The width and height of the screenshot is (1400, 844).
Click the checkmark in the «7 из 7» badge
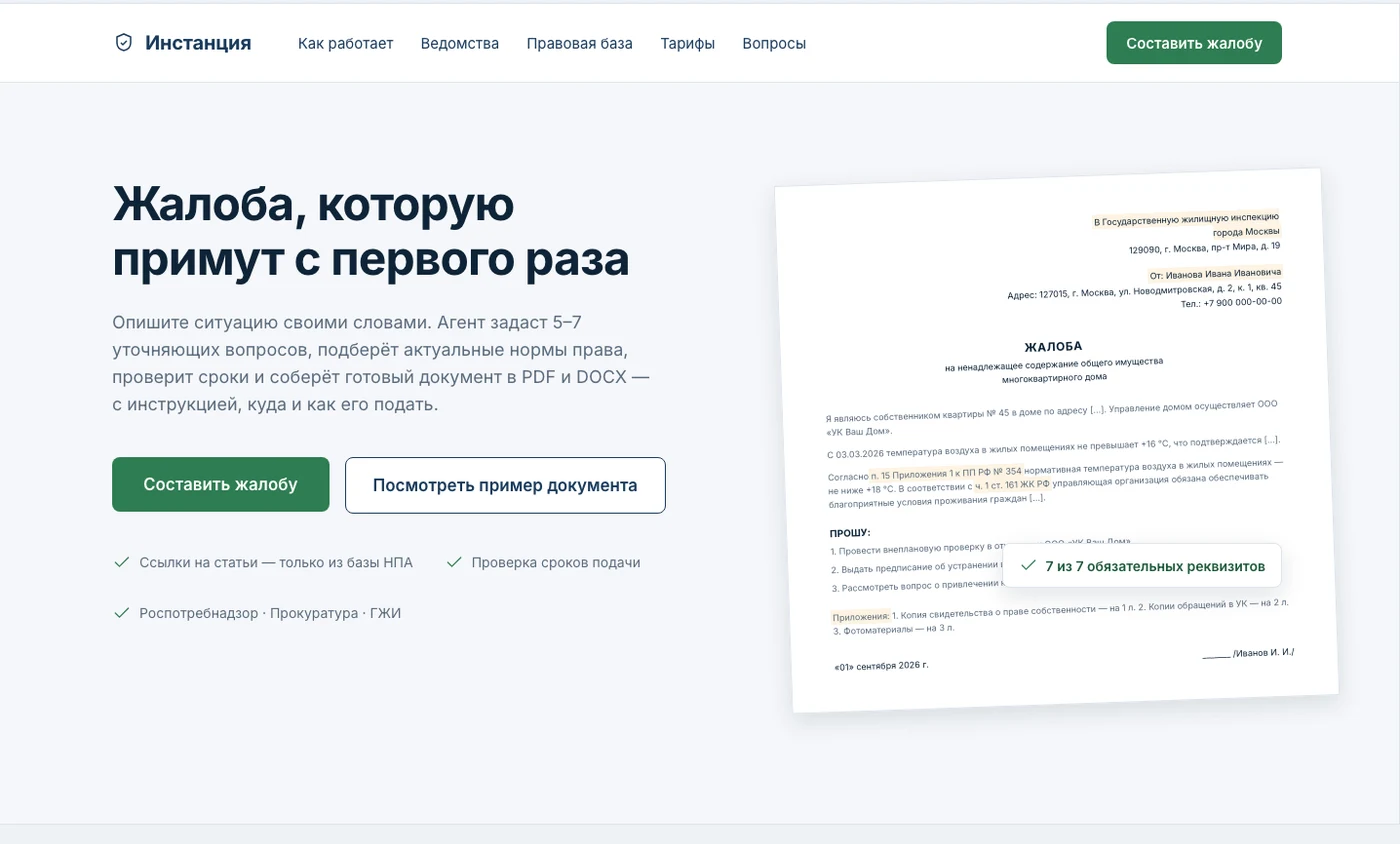coord(1027,566)
